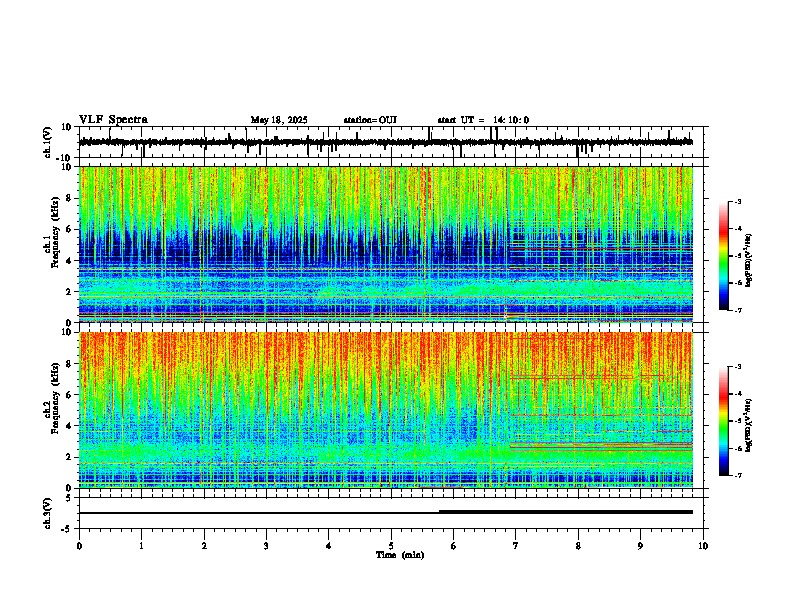792x612 pixels.
Task: Click the "station=OUI" header text
Action: (370, 120)
